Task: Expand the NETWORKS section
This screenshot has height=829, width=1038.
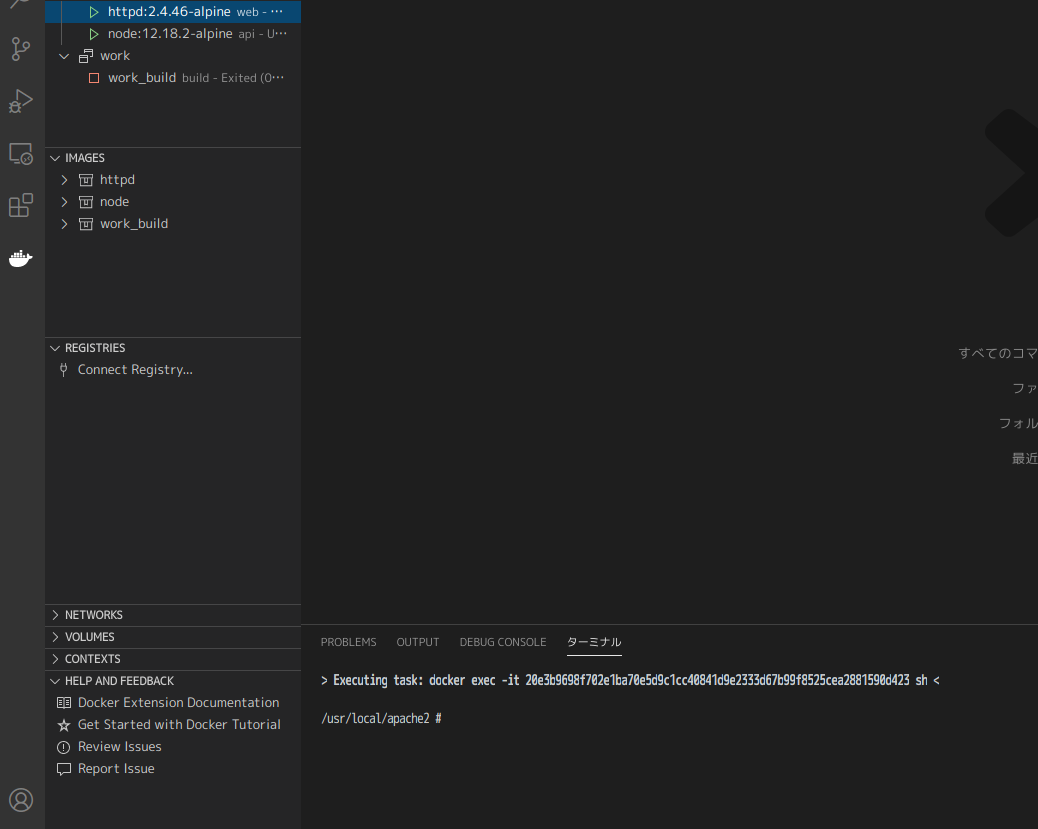Action: coord(55,615)
